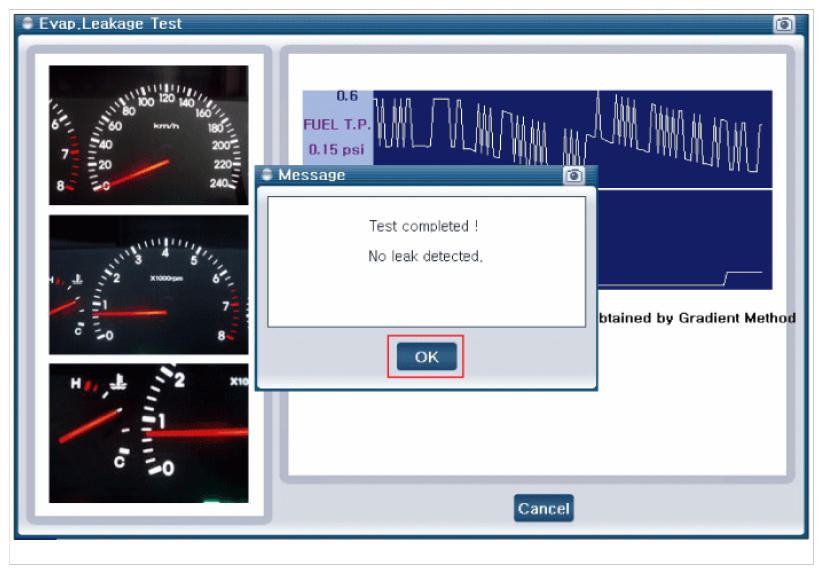Click the round icon beside Evap.Leakage Test title
Viewport: 823px width, 574px height.
coord(27,23)
